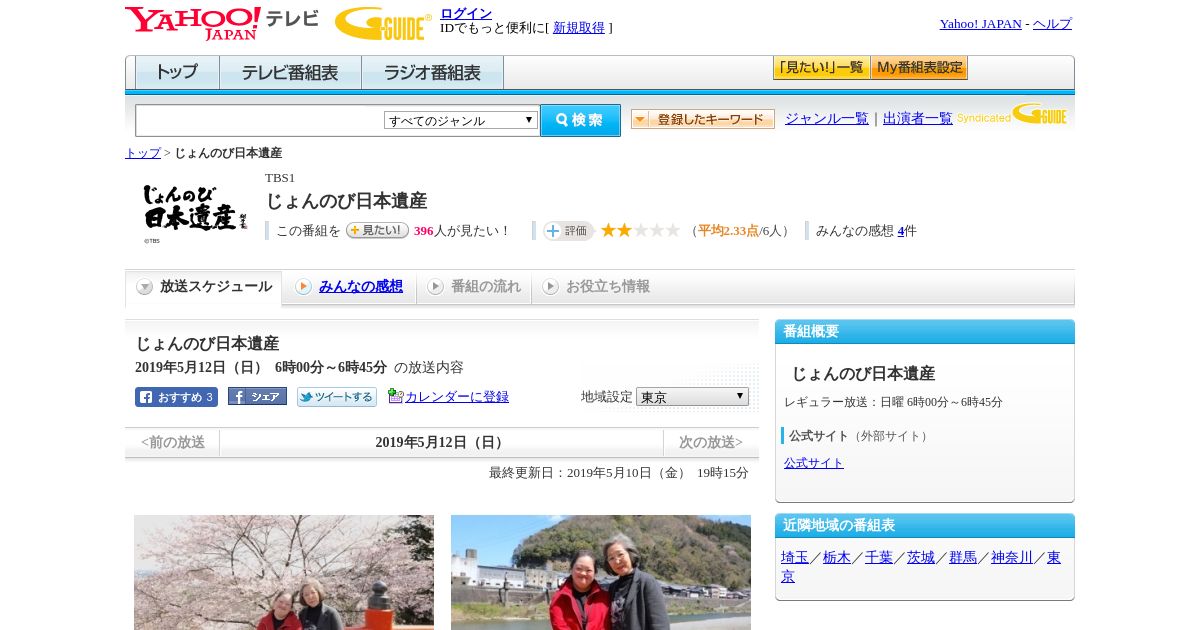Expand 登録したキーワード dropdown

(x=702, y=119)
